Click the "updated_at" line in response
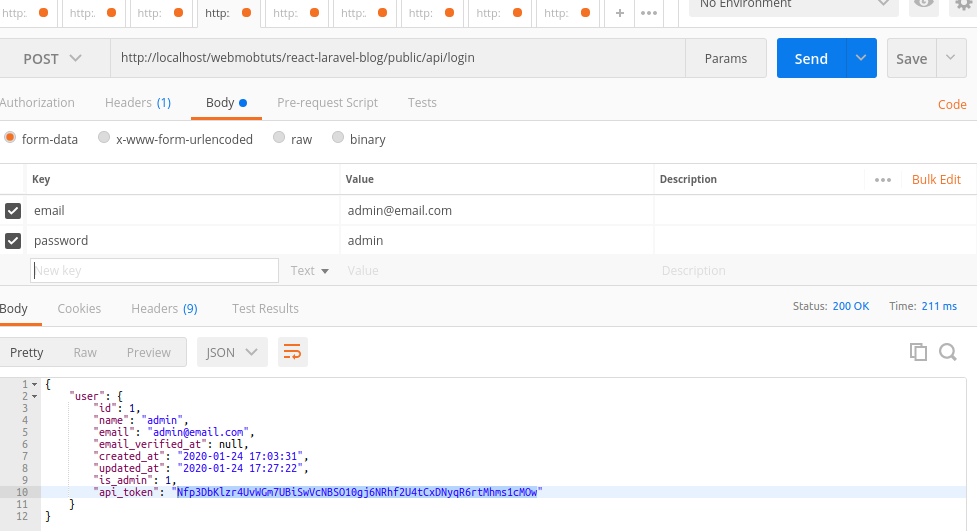The width and height of the screenshot is (977, 531). click(201, 468)
